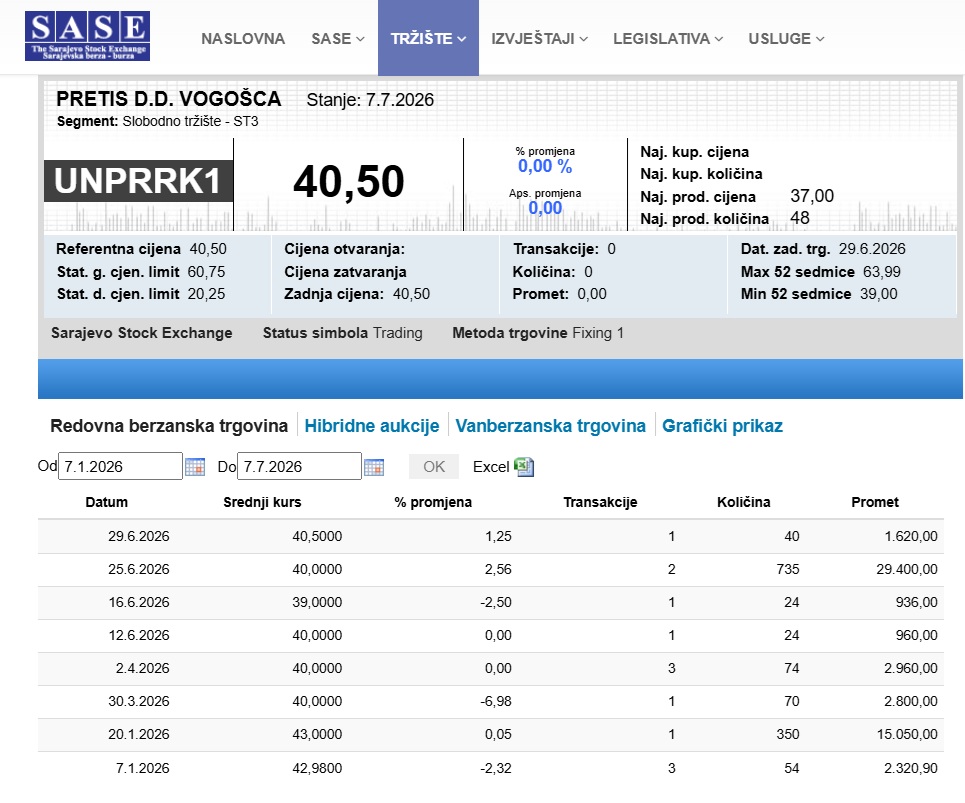Click the -6,98 percent change cell
The image size is (965, 803).
pyautogui.click(x=496, y=701)
